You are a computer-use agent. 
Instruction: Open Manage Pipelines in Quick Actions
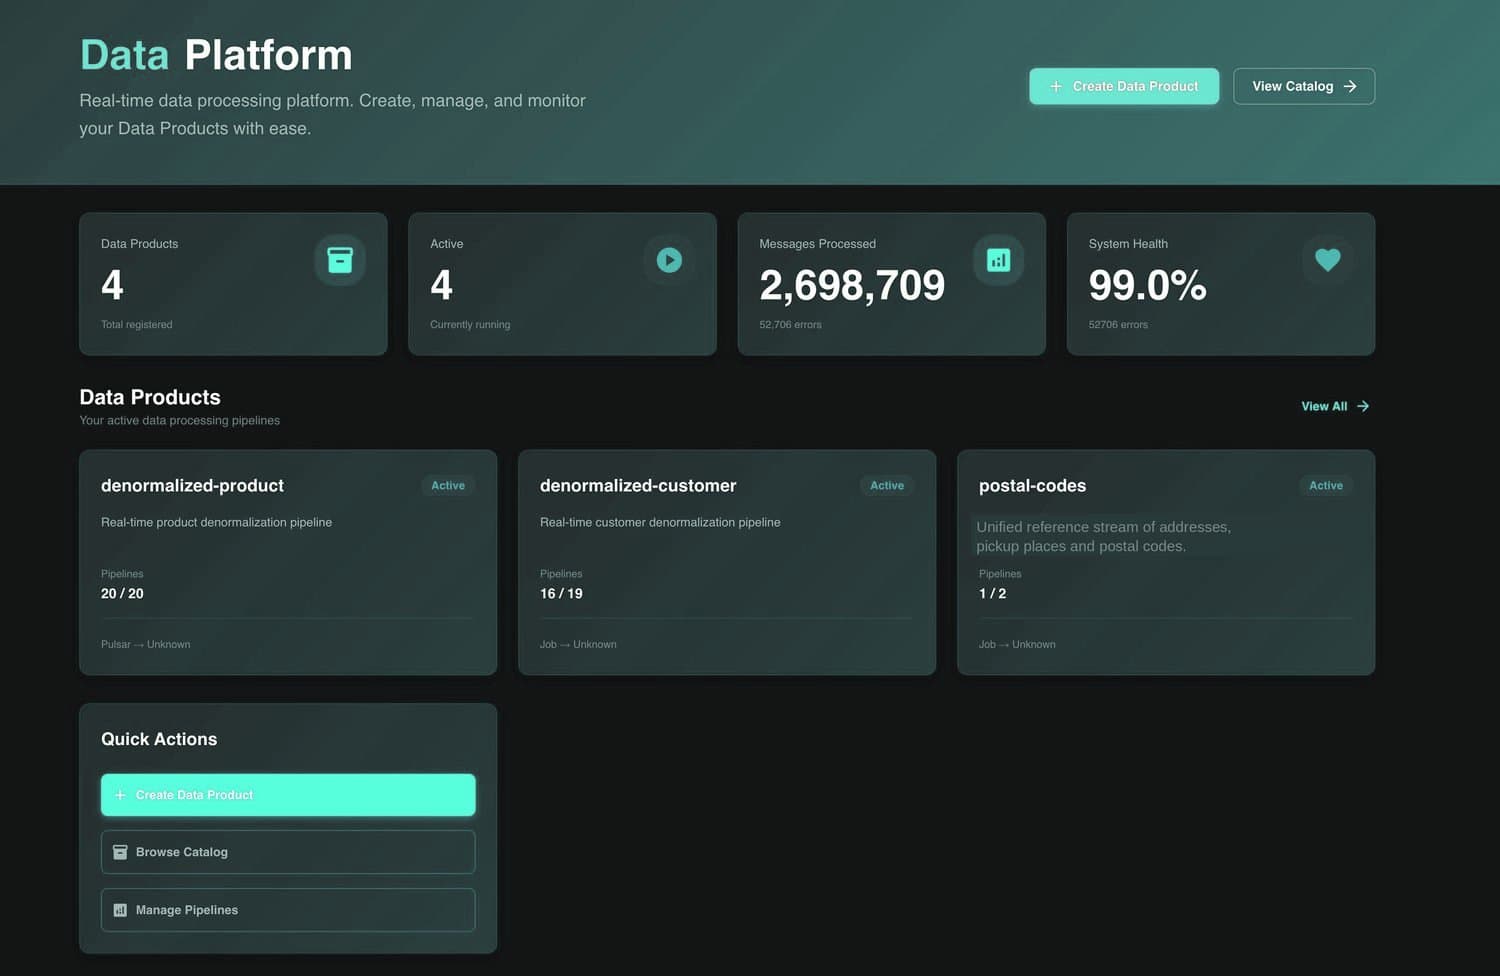[x=288, y=910]
